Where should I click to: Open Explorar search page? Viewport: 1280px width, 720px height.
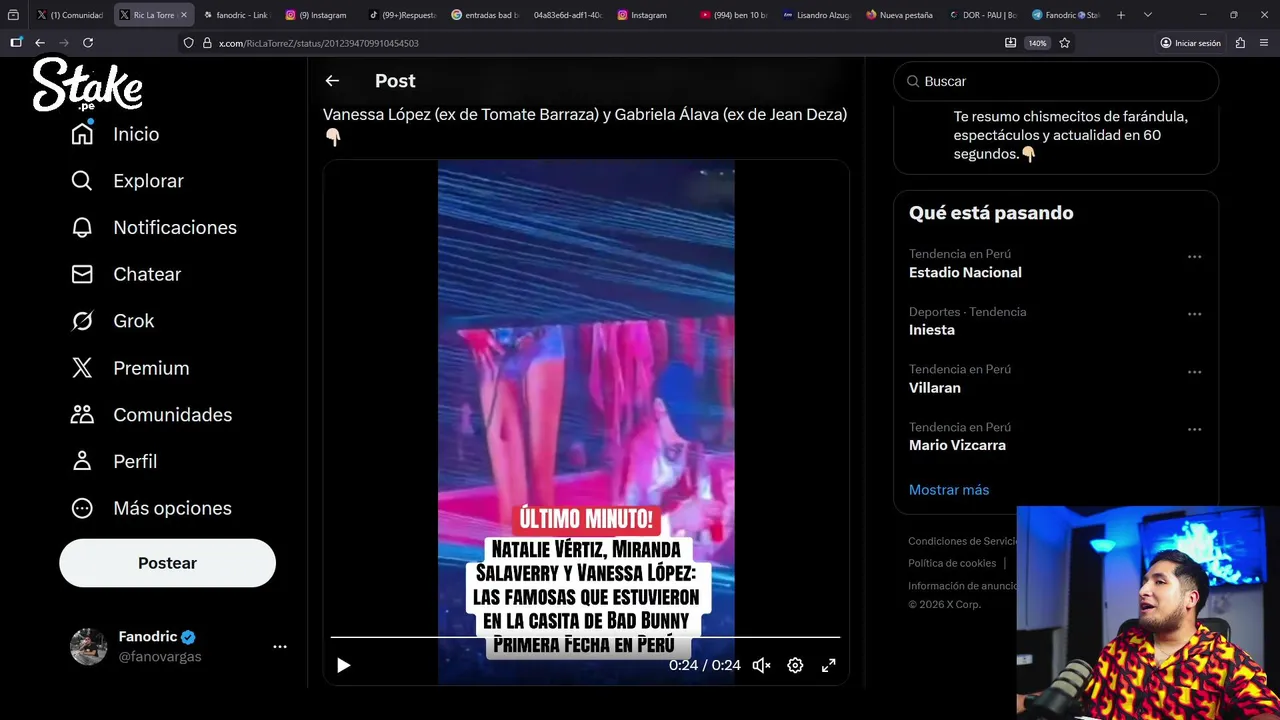[127, 181]
